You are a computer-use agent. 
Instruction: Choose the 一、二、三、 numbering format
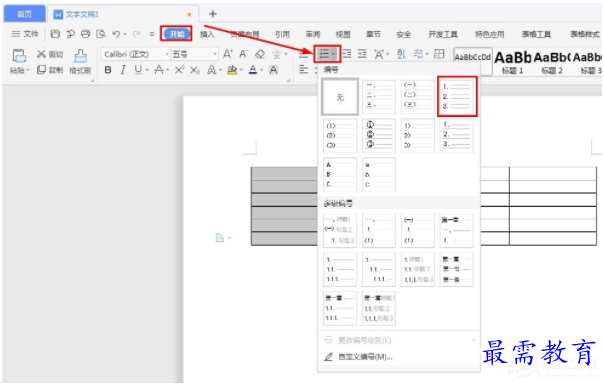[x=379, y=96]
